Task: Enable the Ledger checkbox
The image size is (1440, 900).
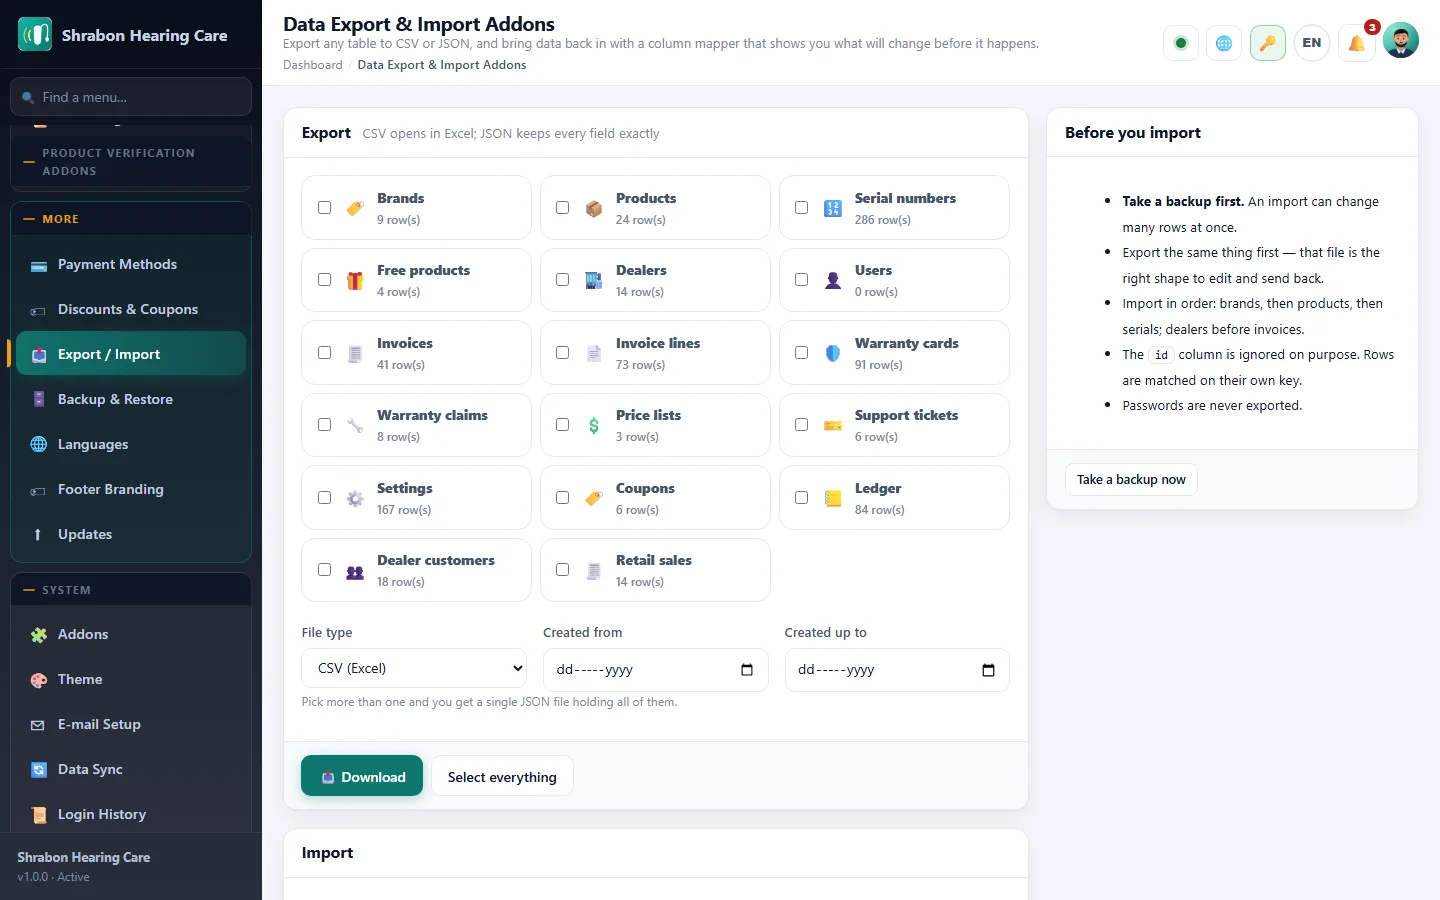Action: (802, 498)
